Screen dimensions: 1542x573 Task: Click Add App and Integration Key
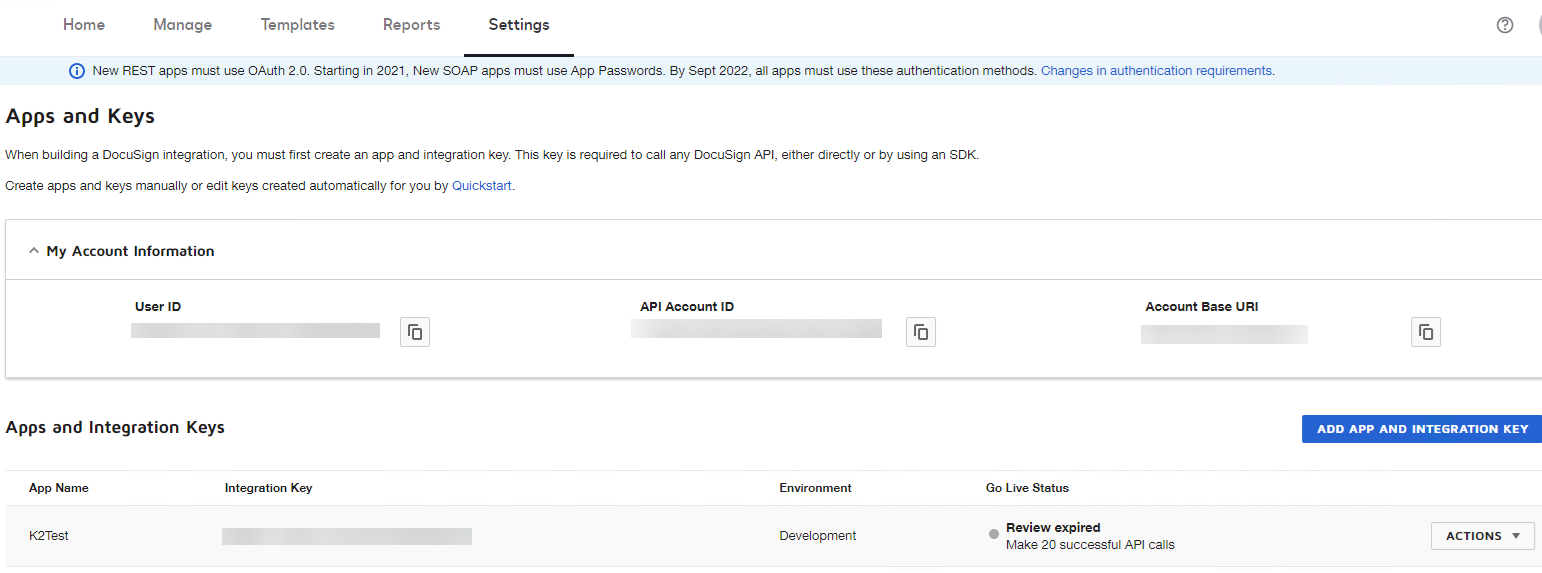(x=1422, y=429)
